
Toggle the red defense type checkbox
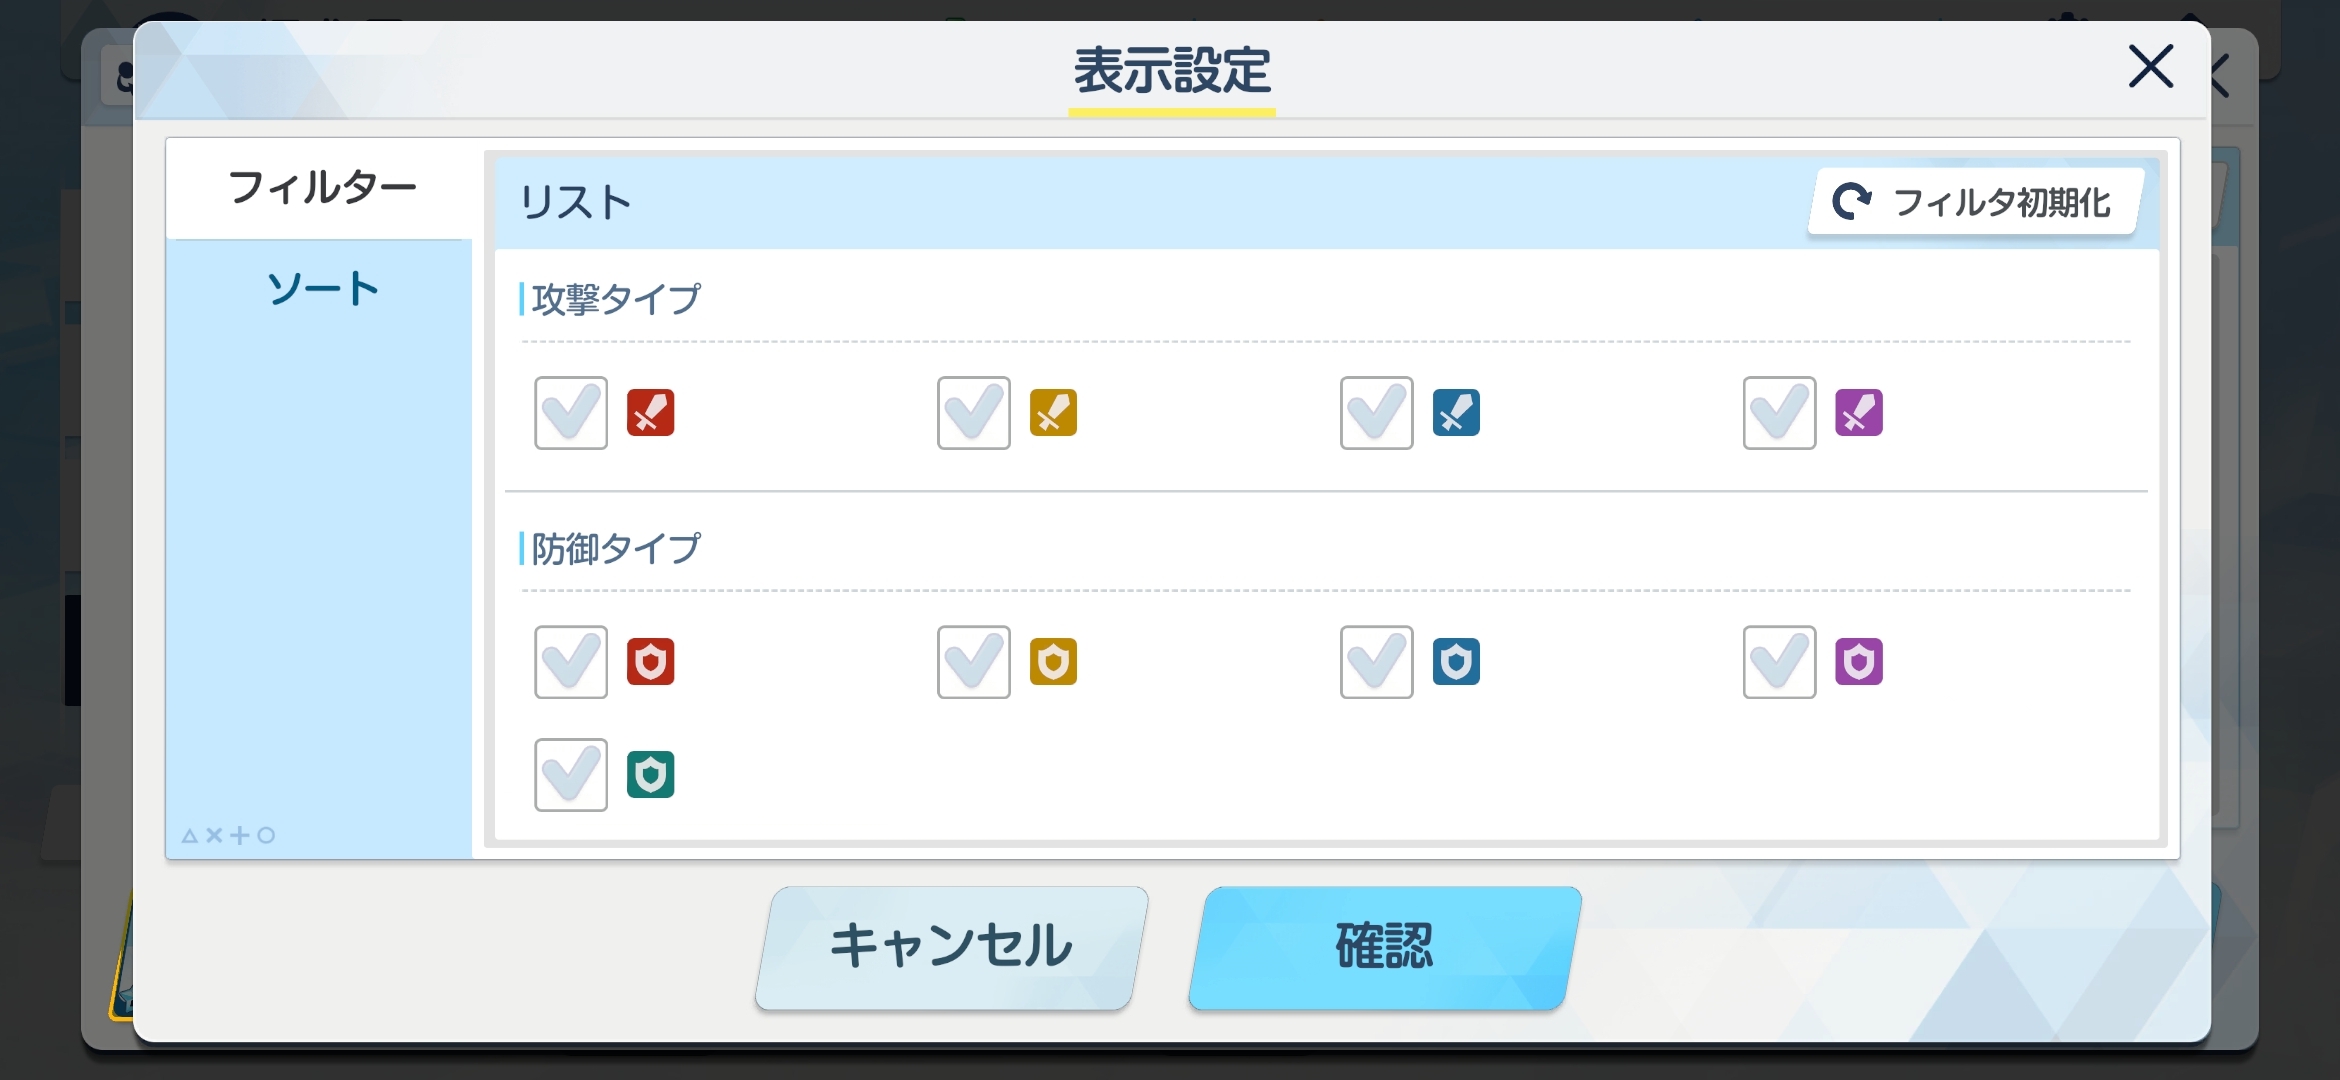point(571,662)
